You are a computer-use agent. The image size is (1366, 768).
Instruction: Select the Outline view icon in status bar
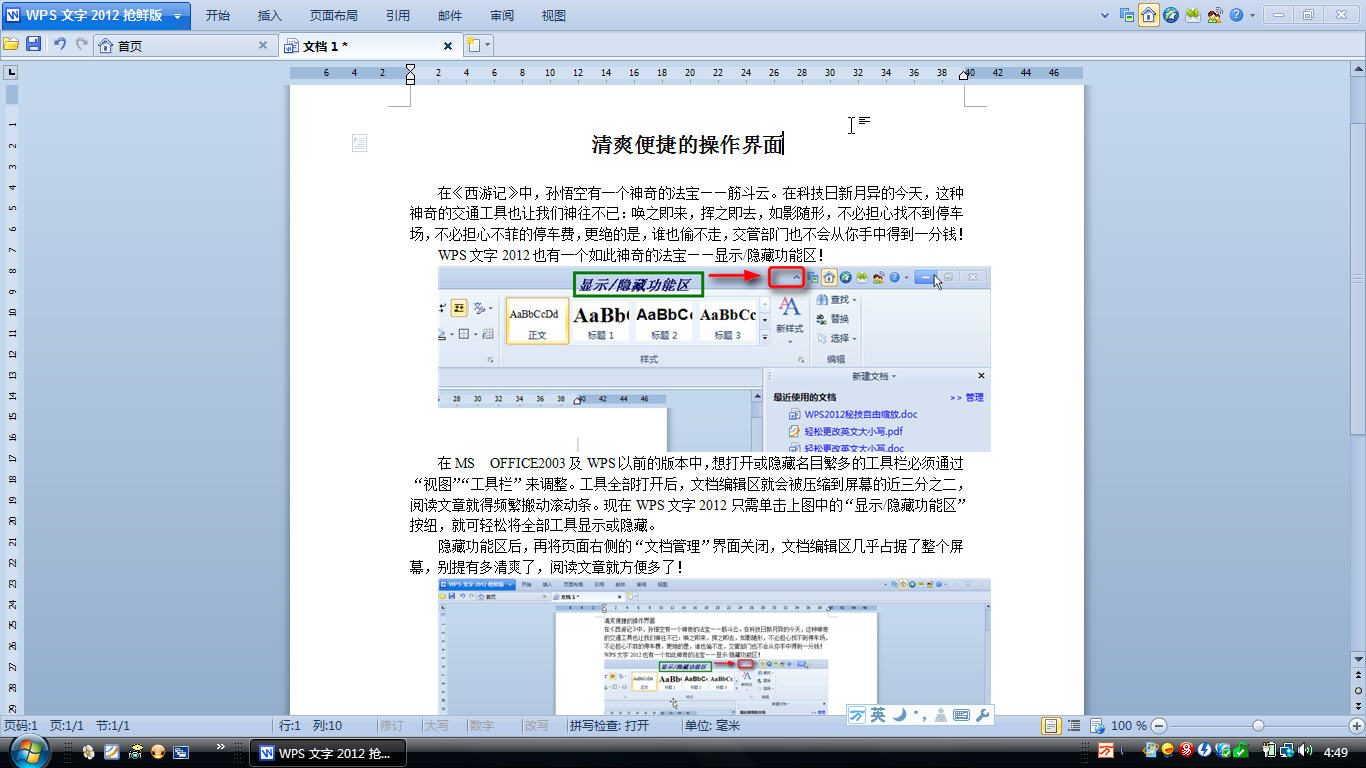(1074, 726)
